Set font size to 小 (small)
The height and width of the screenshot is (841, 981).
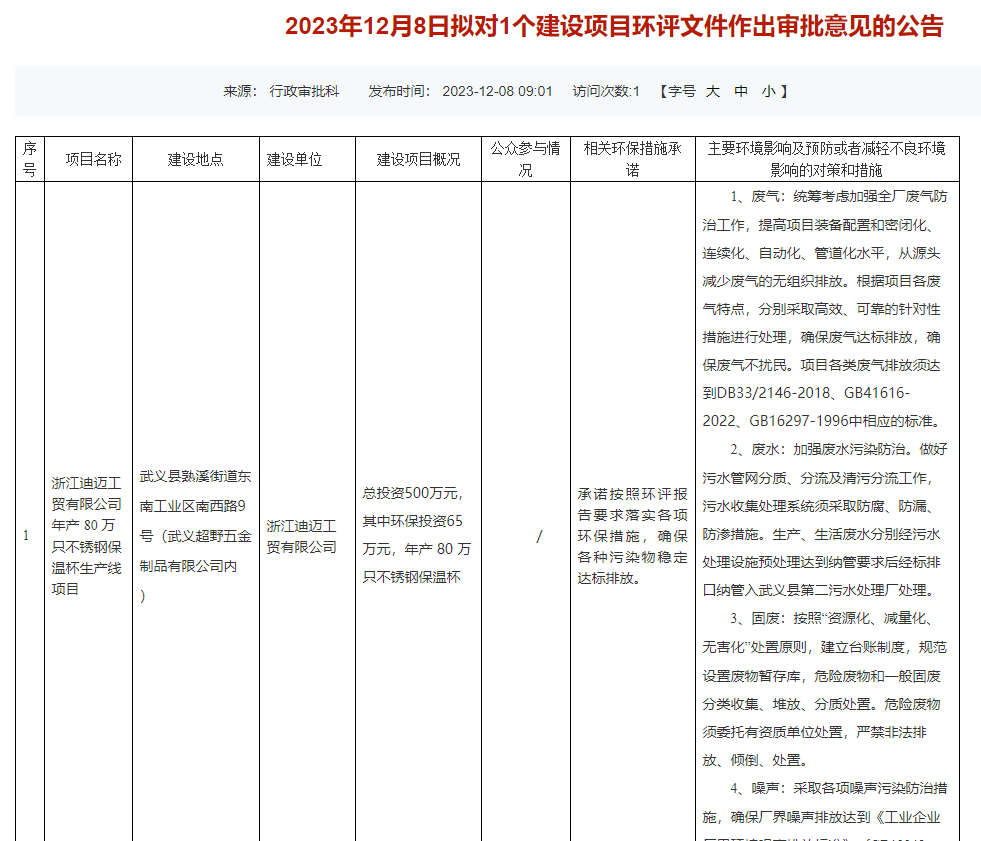[768, 91]
